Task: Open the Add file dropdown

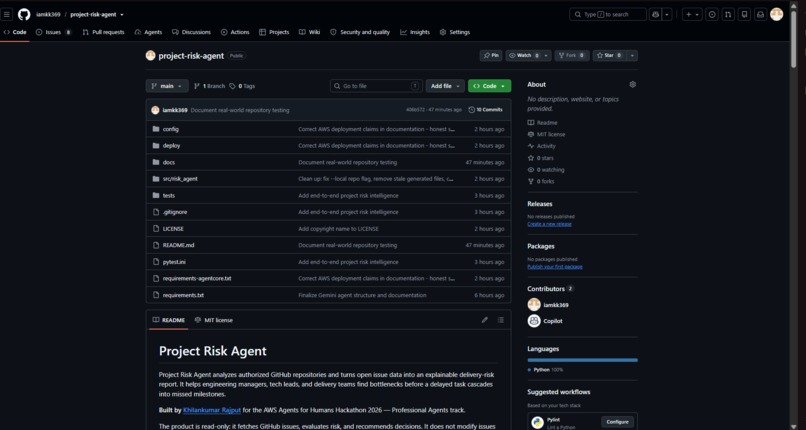Action: (445, 86)
